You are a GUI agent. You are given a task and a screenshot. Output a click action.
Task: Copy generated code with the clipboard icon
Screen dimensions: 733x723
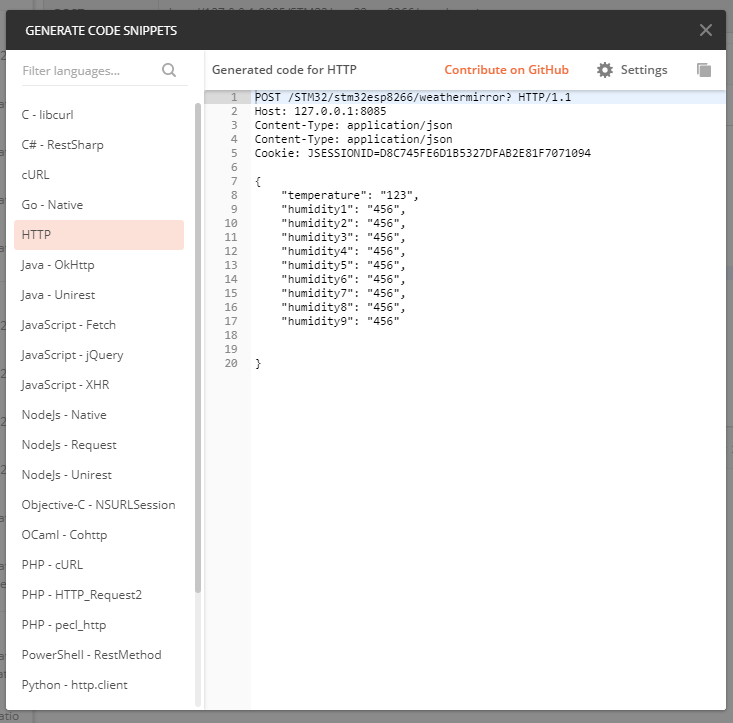pos(704,70)
